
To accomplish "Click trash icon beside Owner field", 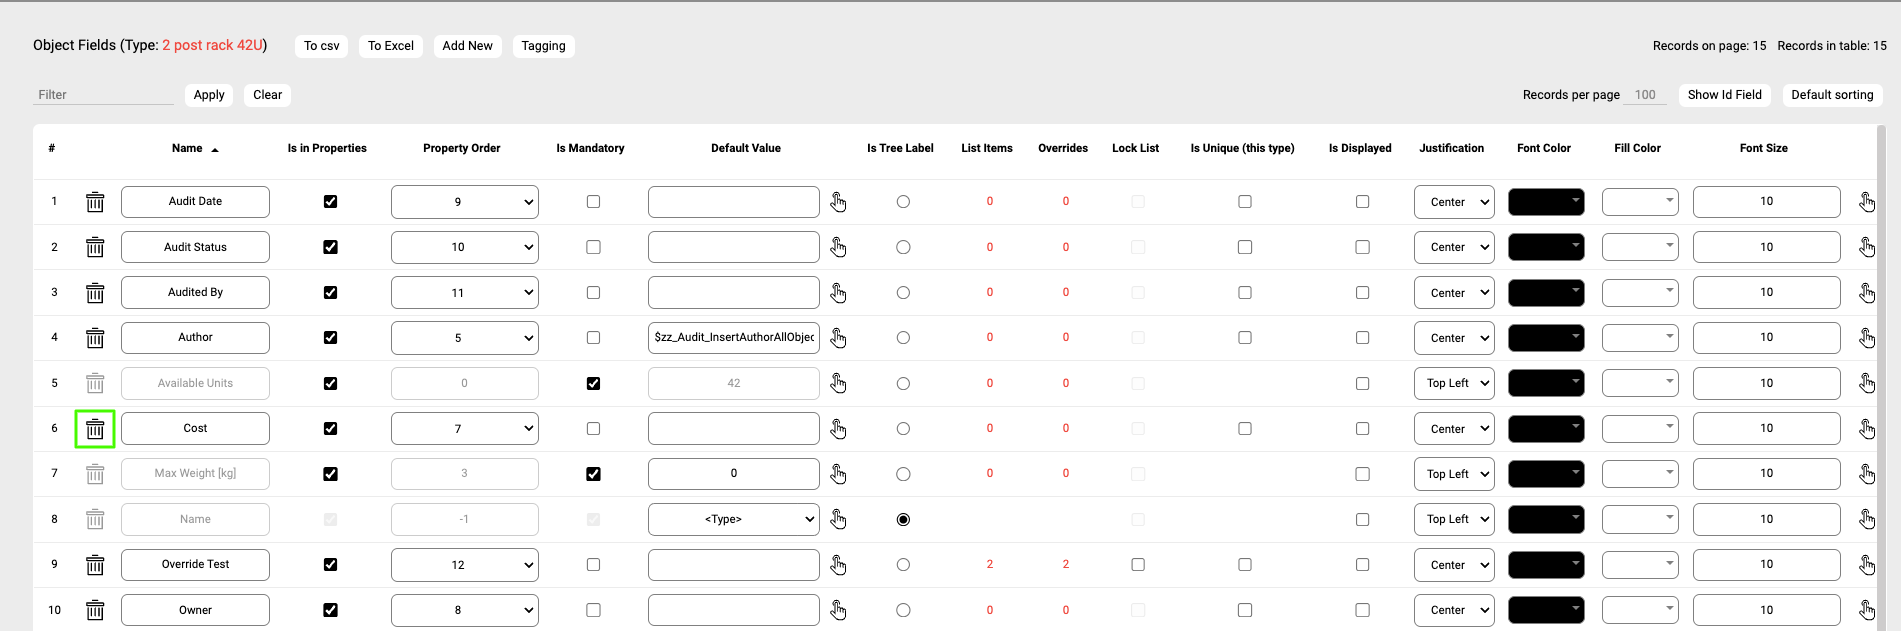I will point(95,610).
